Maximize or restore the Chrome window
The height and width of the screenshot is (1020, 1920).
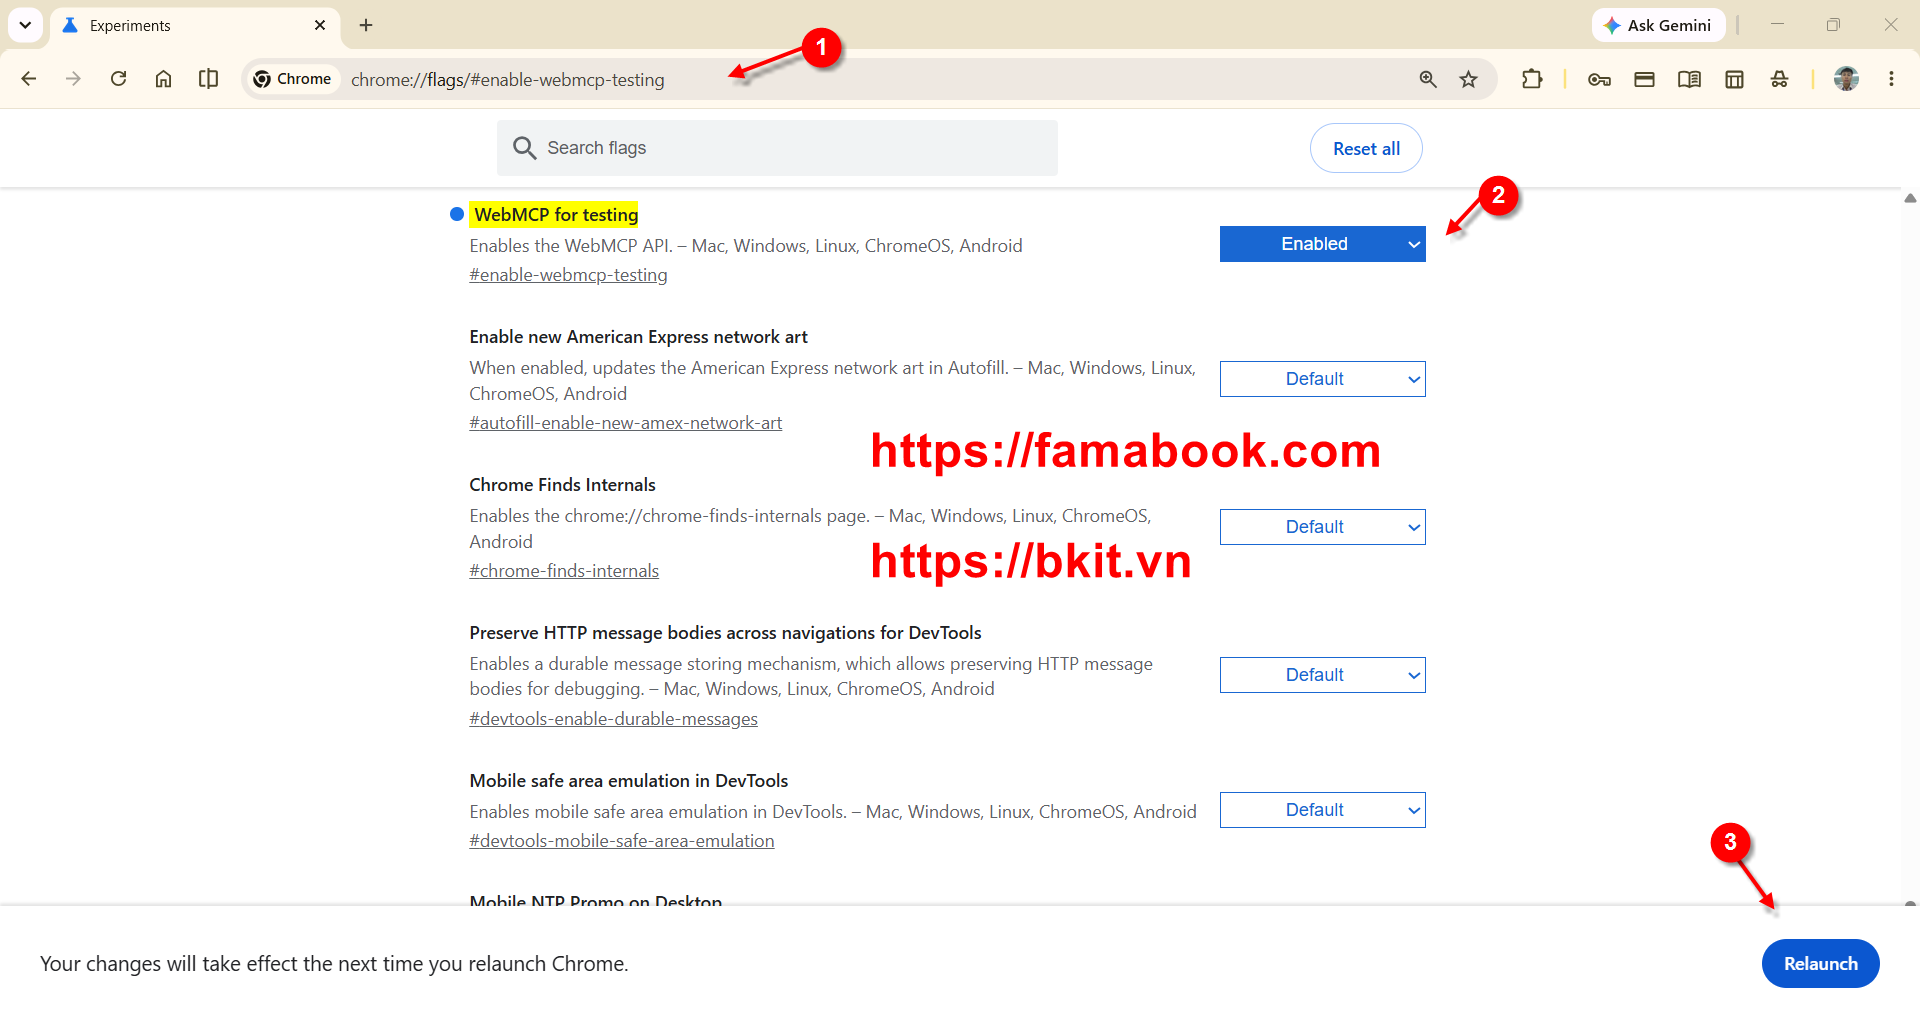(1833, 25)
